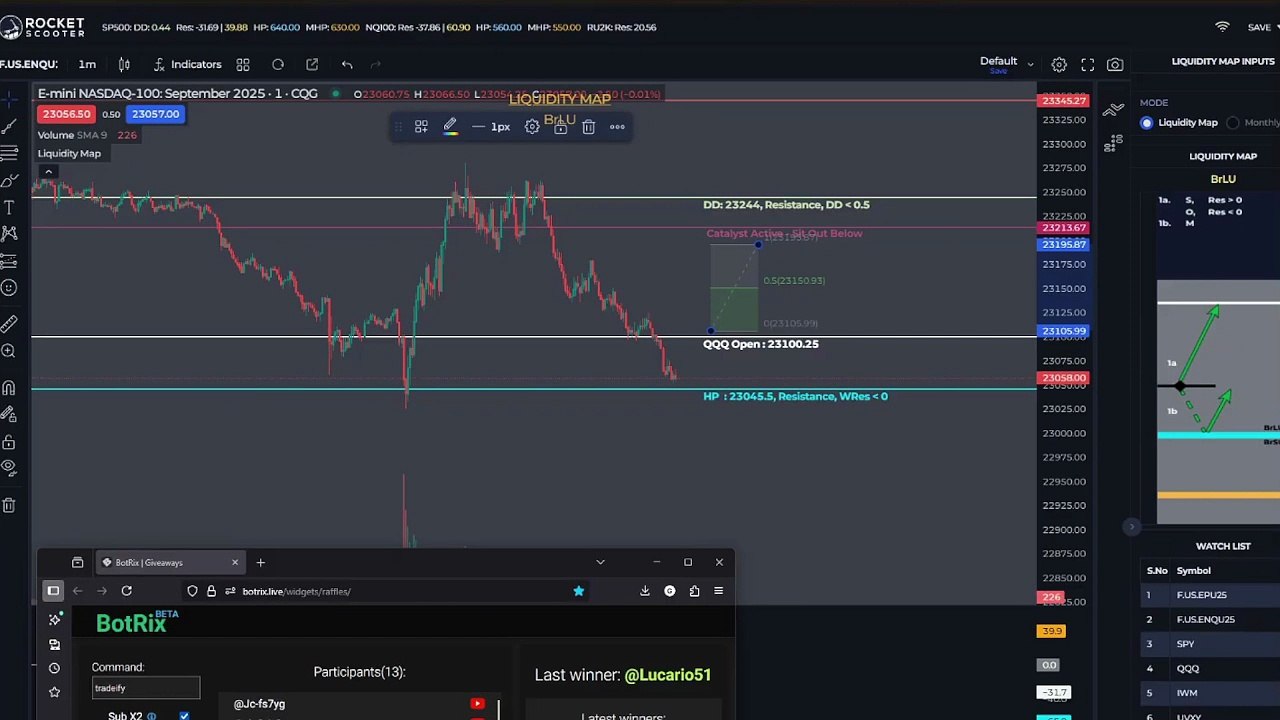The image size is (1280, 720).
Task: Select the text annotation tool
Action: tap(9, 207)
